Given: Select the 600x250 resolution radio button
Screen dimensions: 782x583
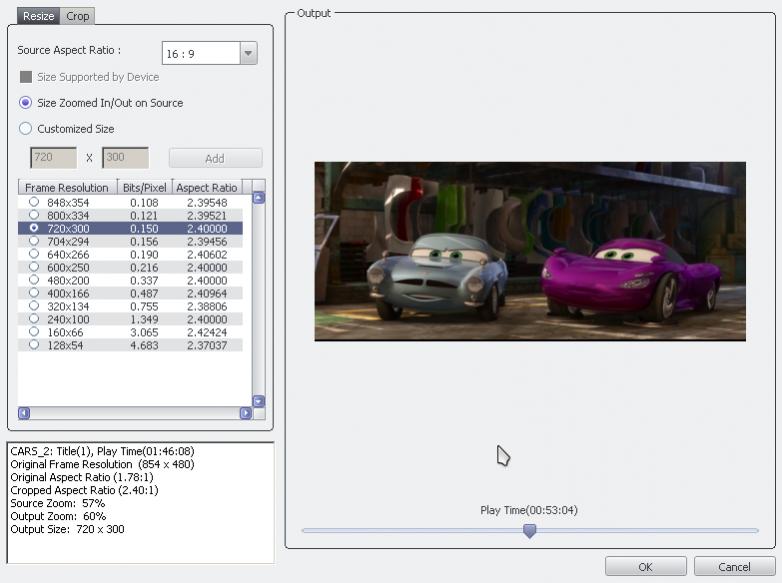Looking at the screenshot, I should click(x=34, y=267).
